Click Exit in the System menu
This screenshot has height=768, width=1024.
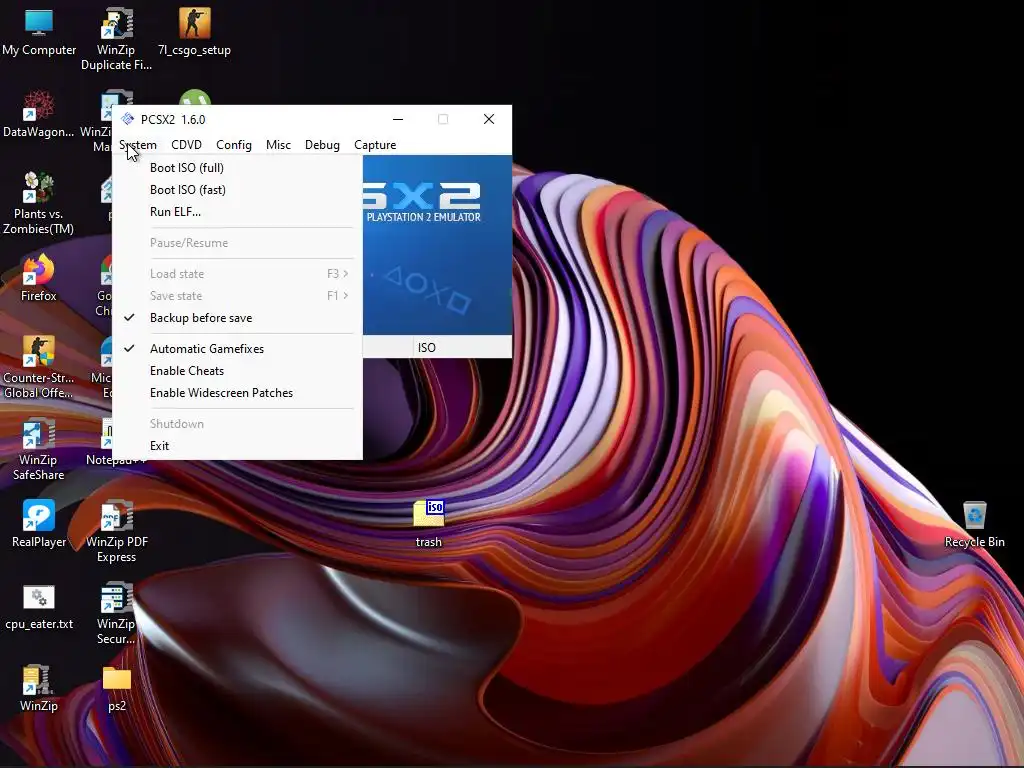238,446
